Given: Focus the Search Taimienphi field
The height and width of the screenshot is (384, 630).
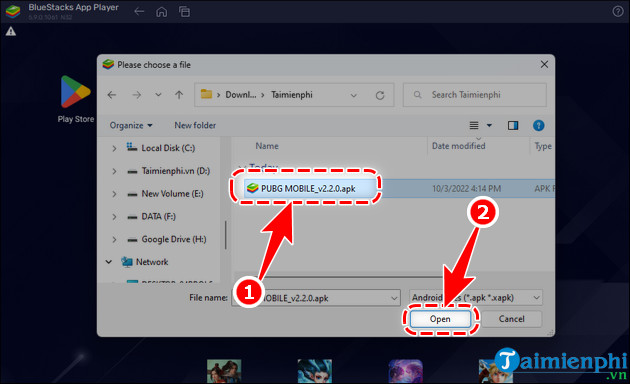Looking at the screenshot, I should tap(475, 95).
